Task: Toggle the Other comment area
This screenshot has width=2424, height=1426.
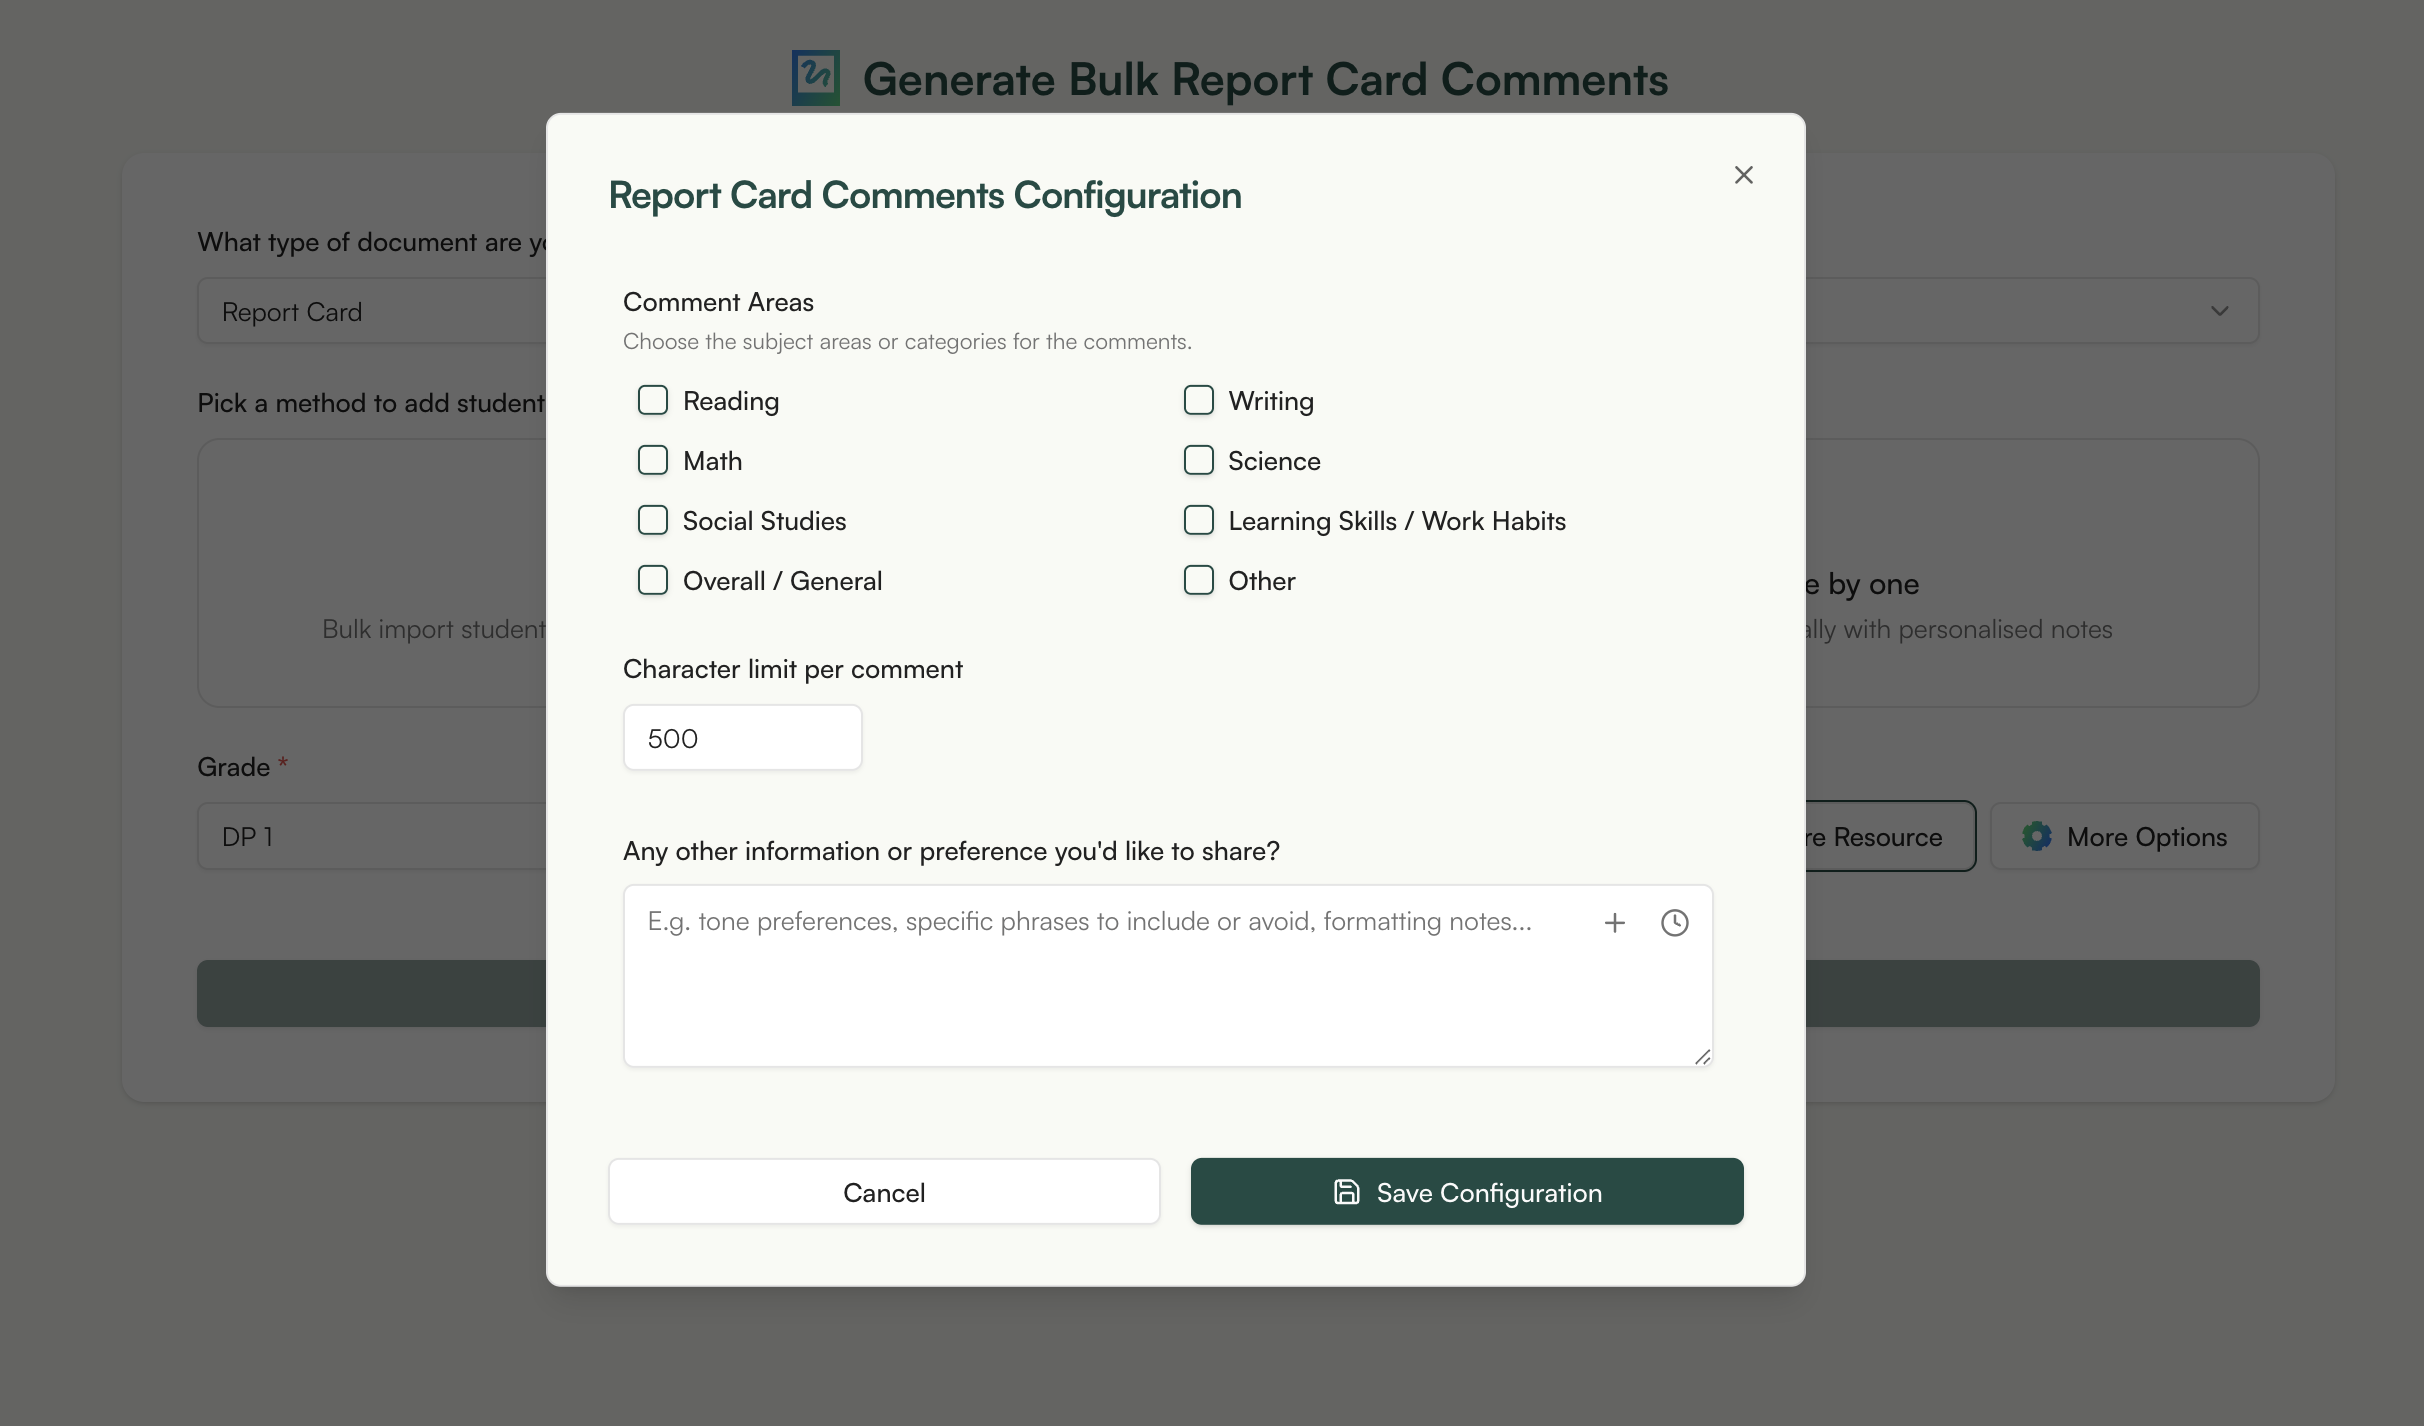Action: (x=1198, y=580)
